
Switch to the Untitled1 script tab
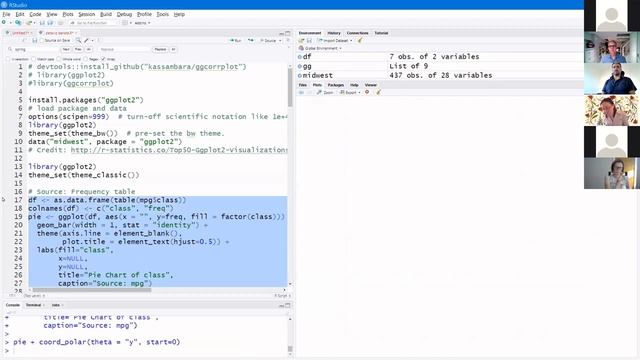coord(19,33)
